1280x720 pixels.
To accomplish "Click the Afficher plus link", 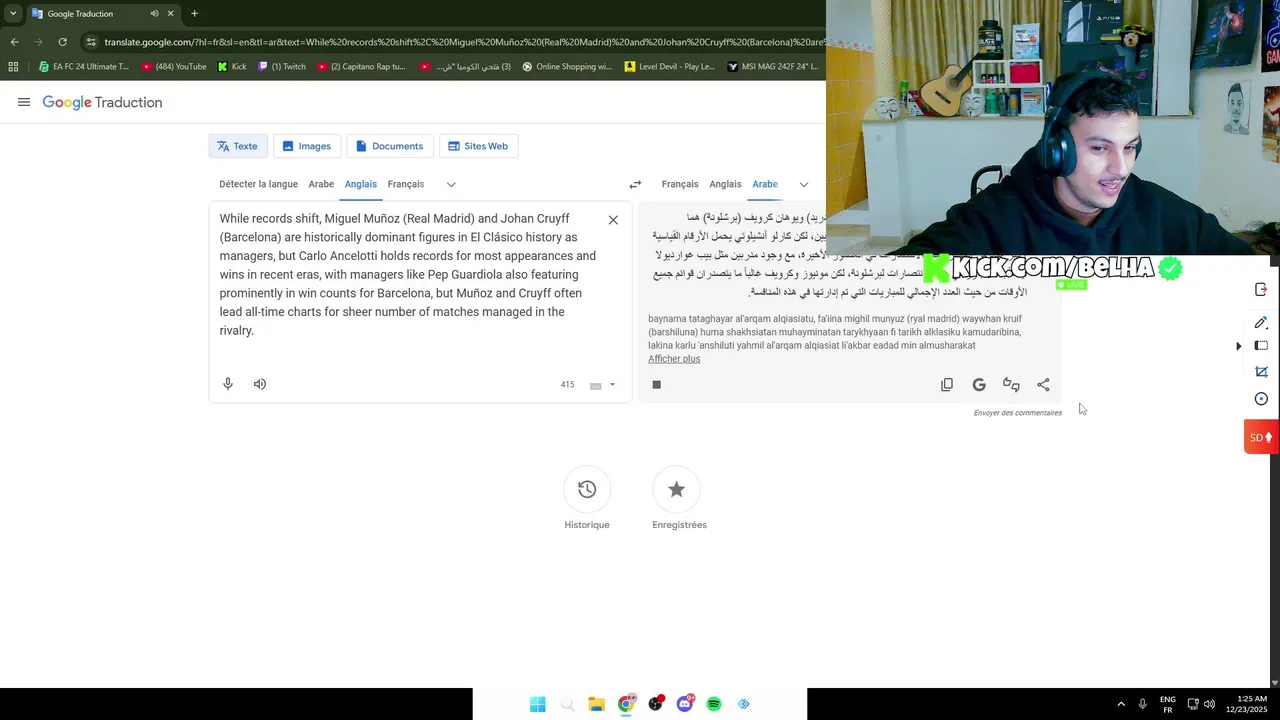I will 674,359.
